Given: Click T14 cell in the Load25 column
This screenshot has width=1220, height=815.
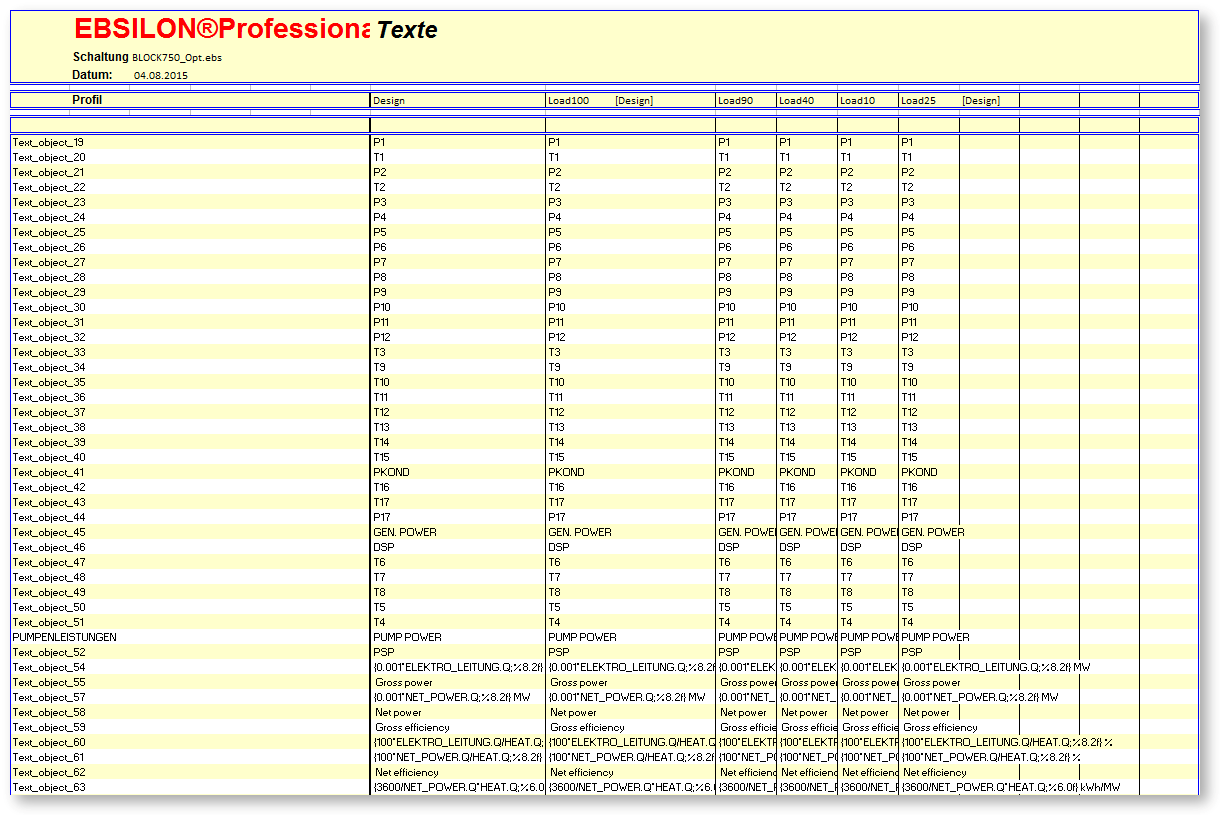Looking at the screenshot, I should coord(909,442).
